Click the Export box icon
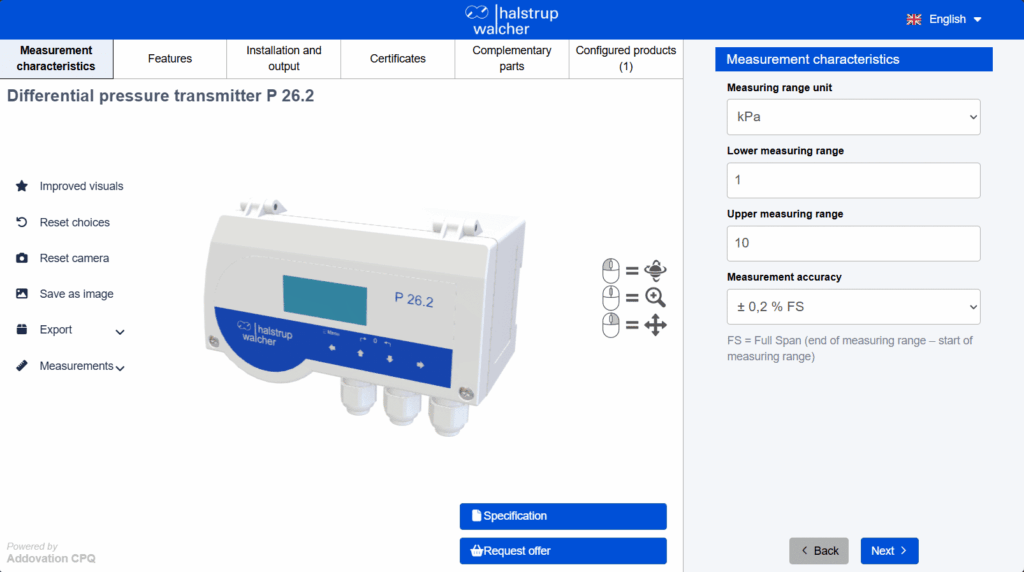 click(x=22, y=329)
